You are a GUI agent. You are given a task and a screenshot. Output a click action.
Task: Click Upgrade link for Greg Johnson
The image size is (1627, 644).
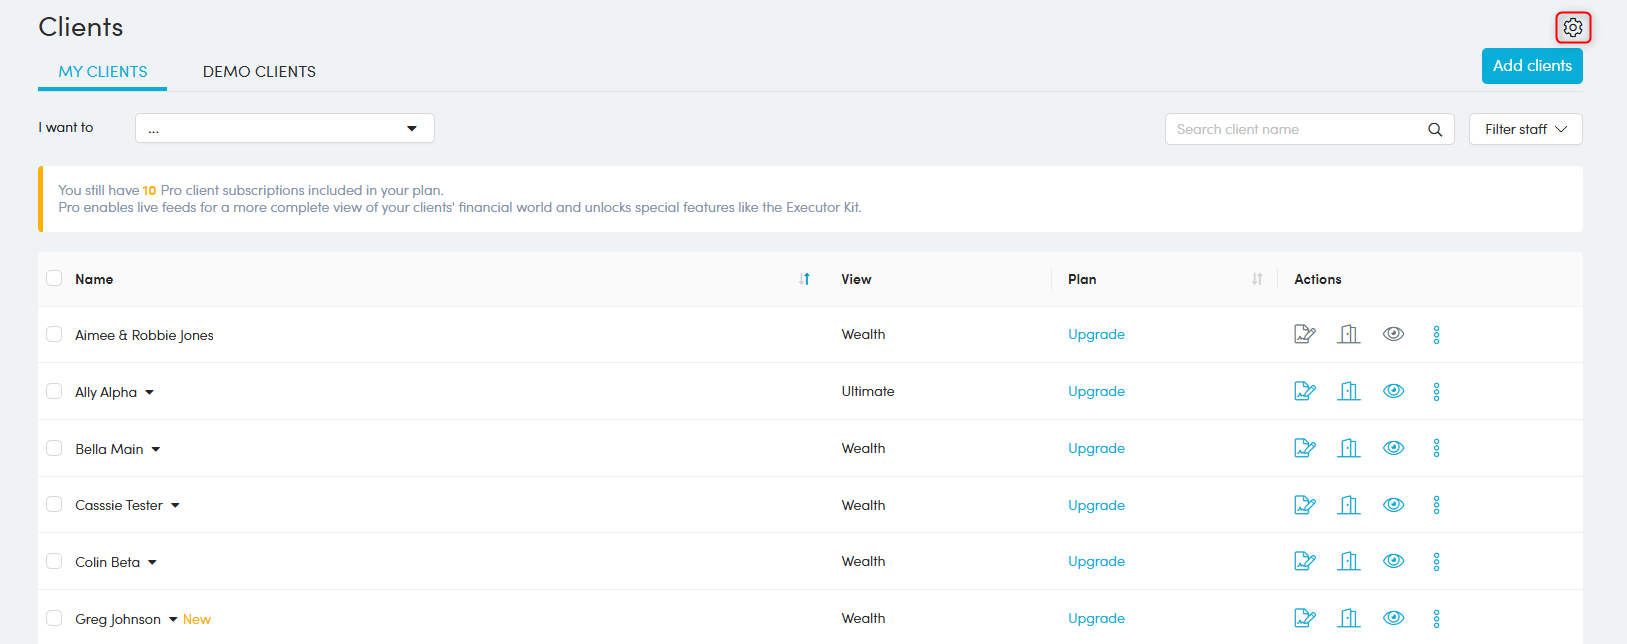(x=1096, y=618)
